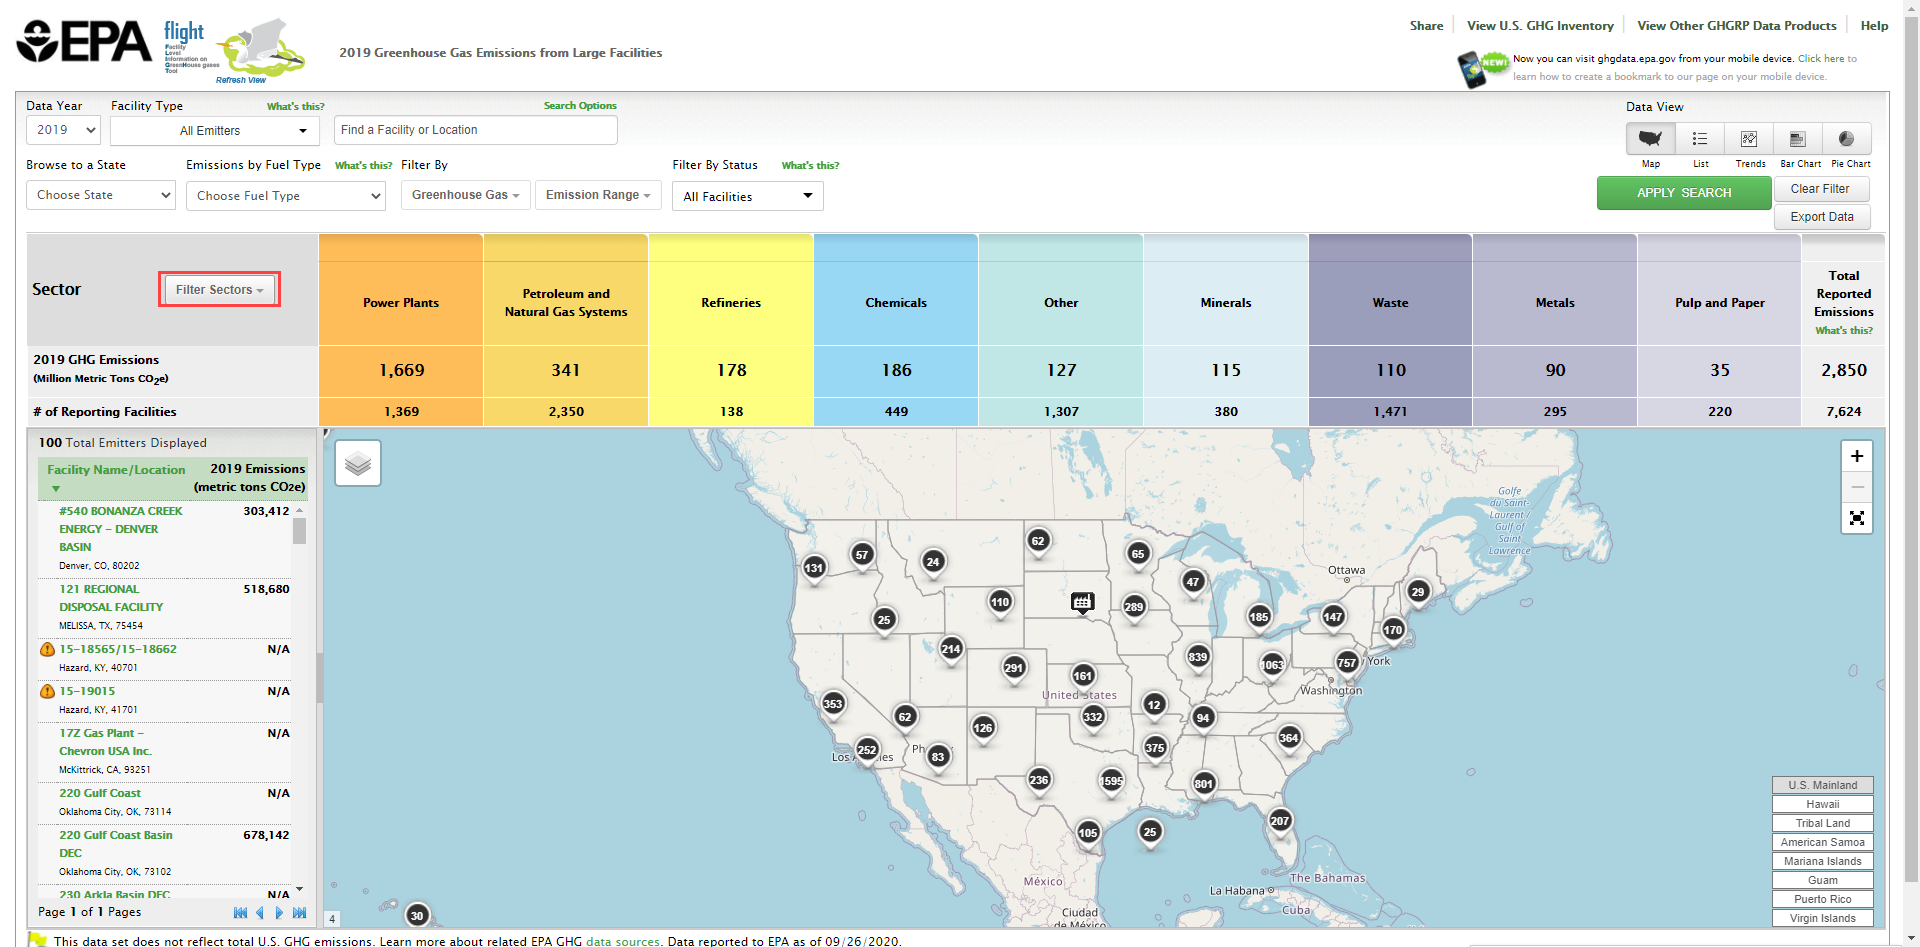
Task: Show Puerto Rico map region
Action: 1823,899
